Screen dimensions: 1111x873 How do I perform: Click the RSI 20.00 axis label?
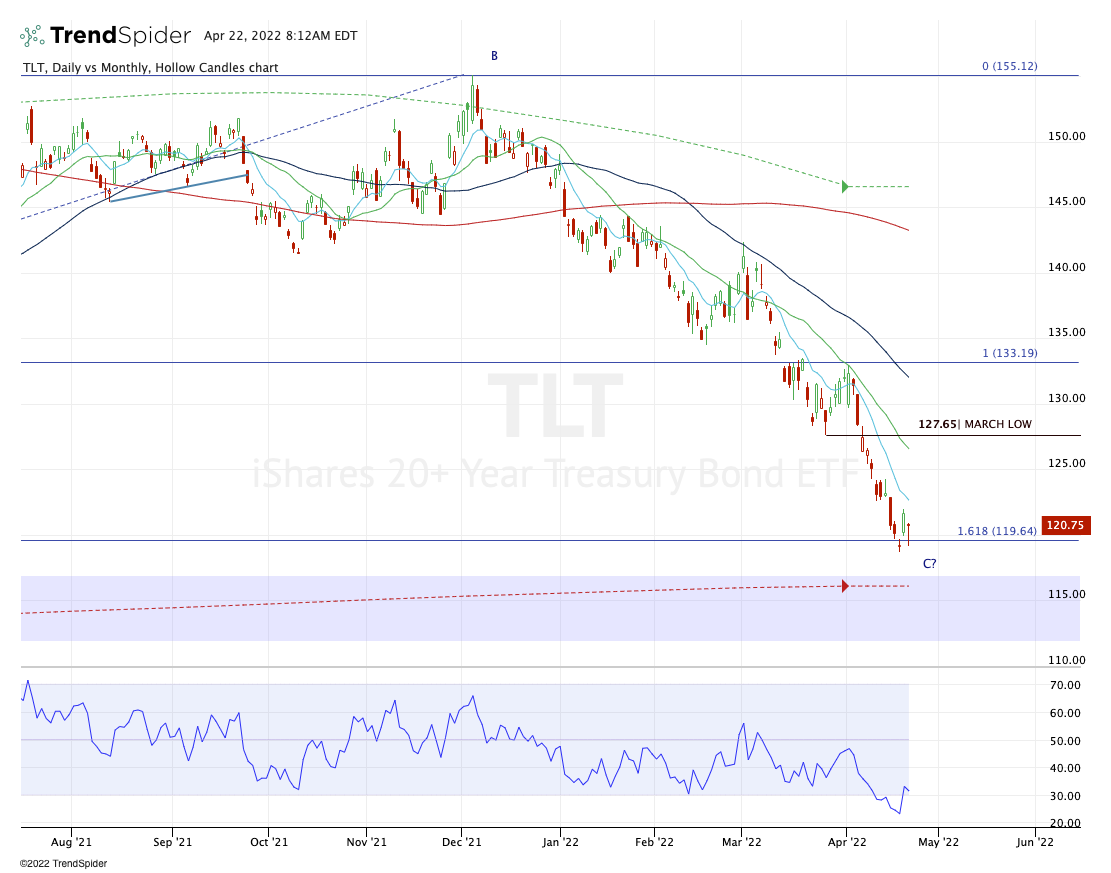click(1065, 823)
